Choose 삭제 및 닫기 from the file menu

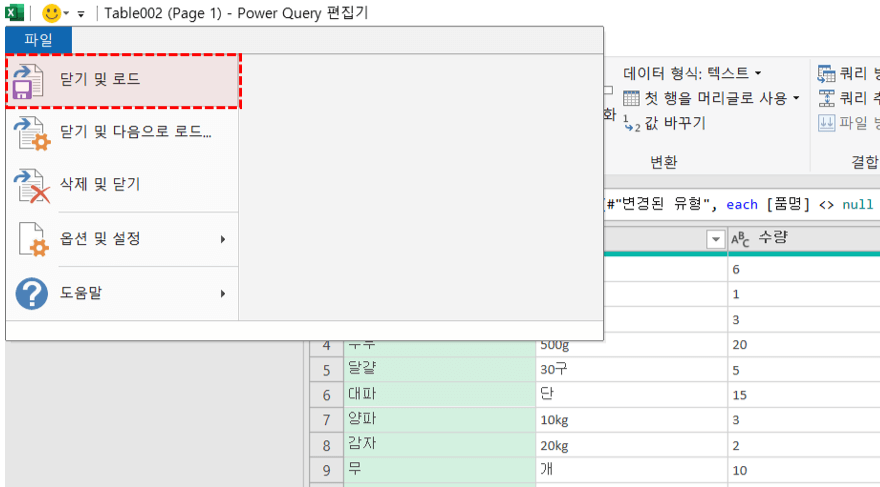coord(100,185)
